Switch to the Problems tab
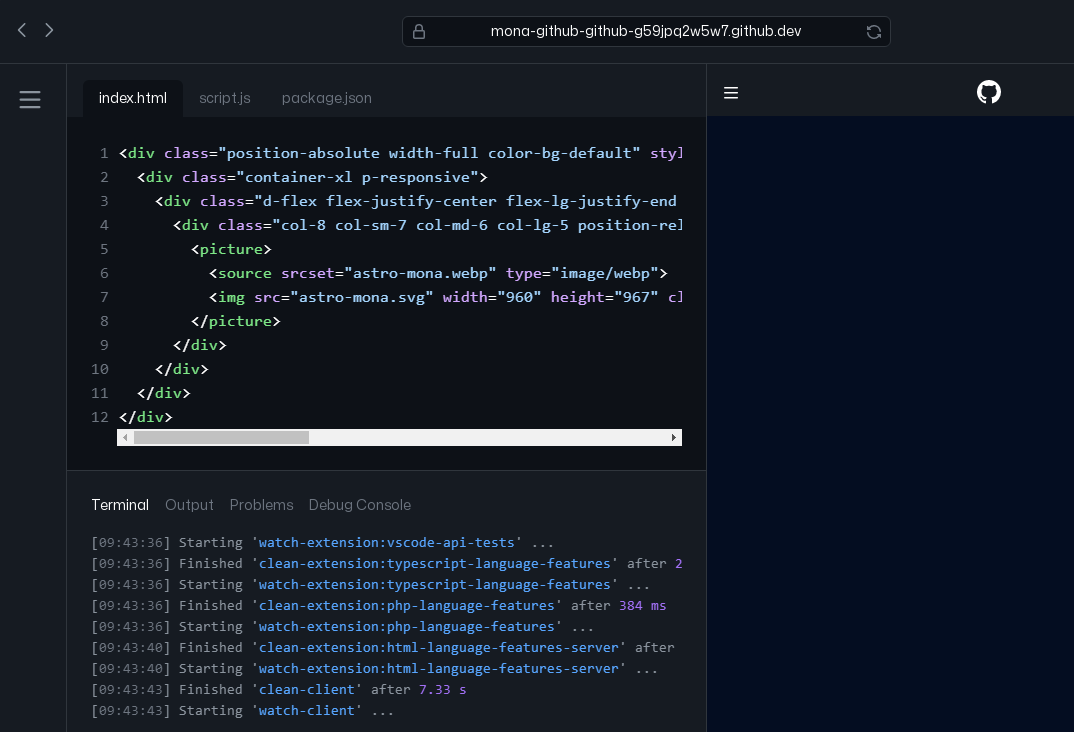The width and height of the screenshot is (1074, 732). [261, 505]
